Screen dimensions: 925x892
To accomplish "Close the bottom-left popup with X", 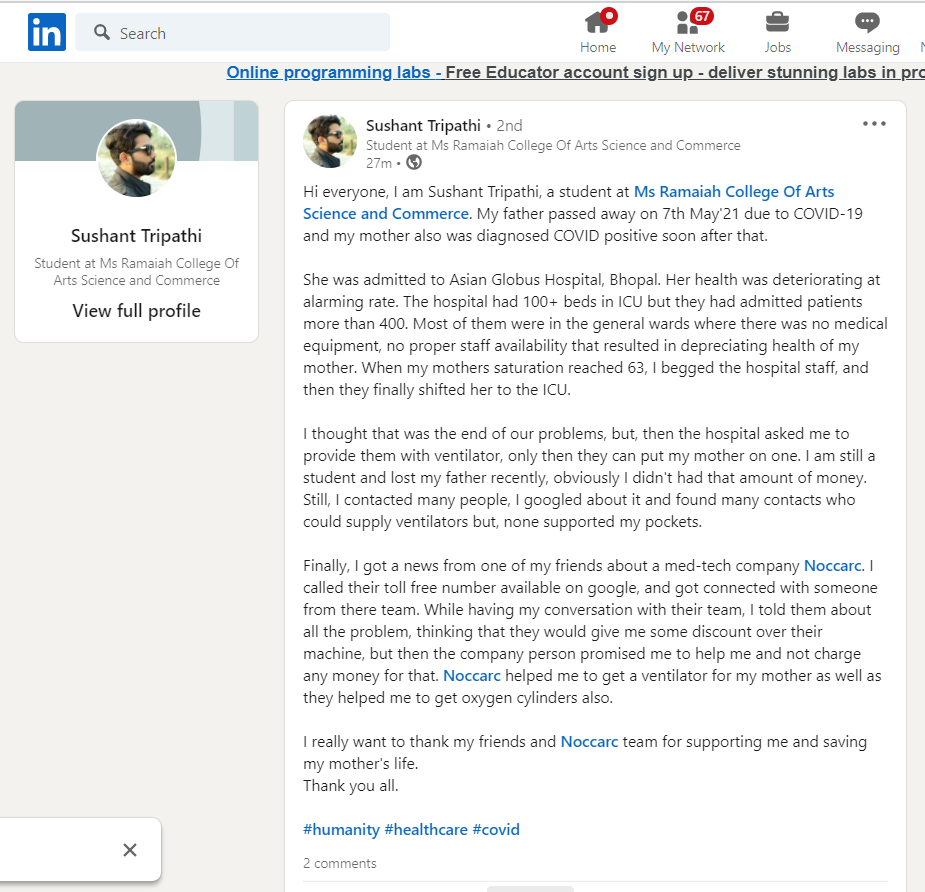I will click(130, 850).
